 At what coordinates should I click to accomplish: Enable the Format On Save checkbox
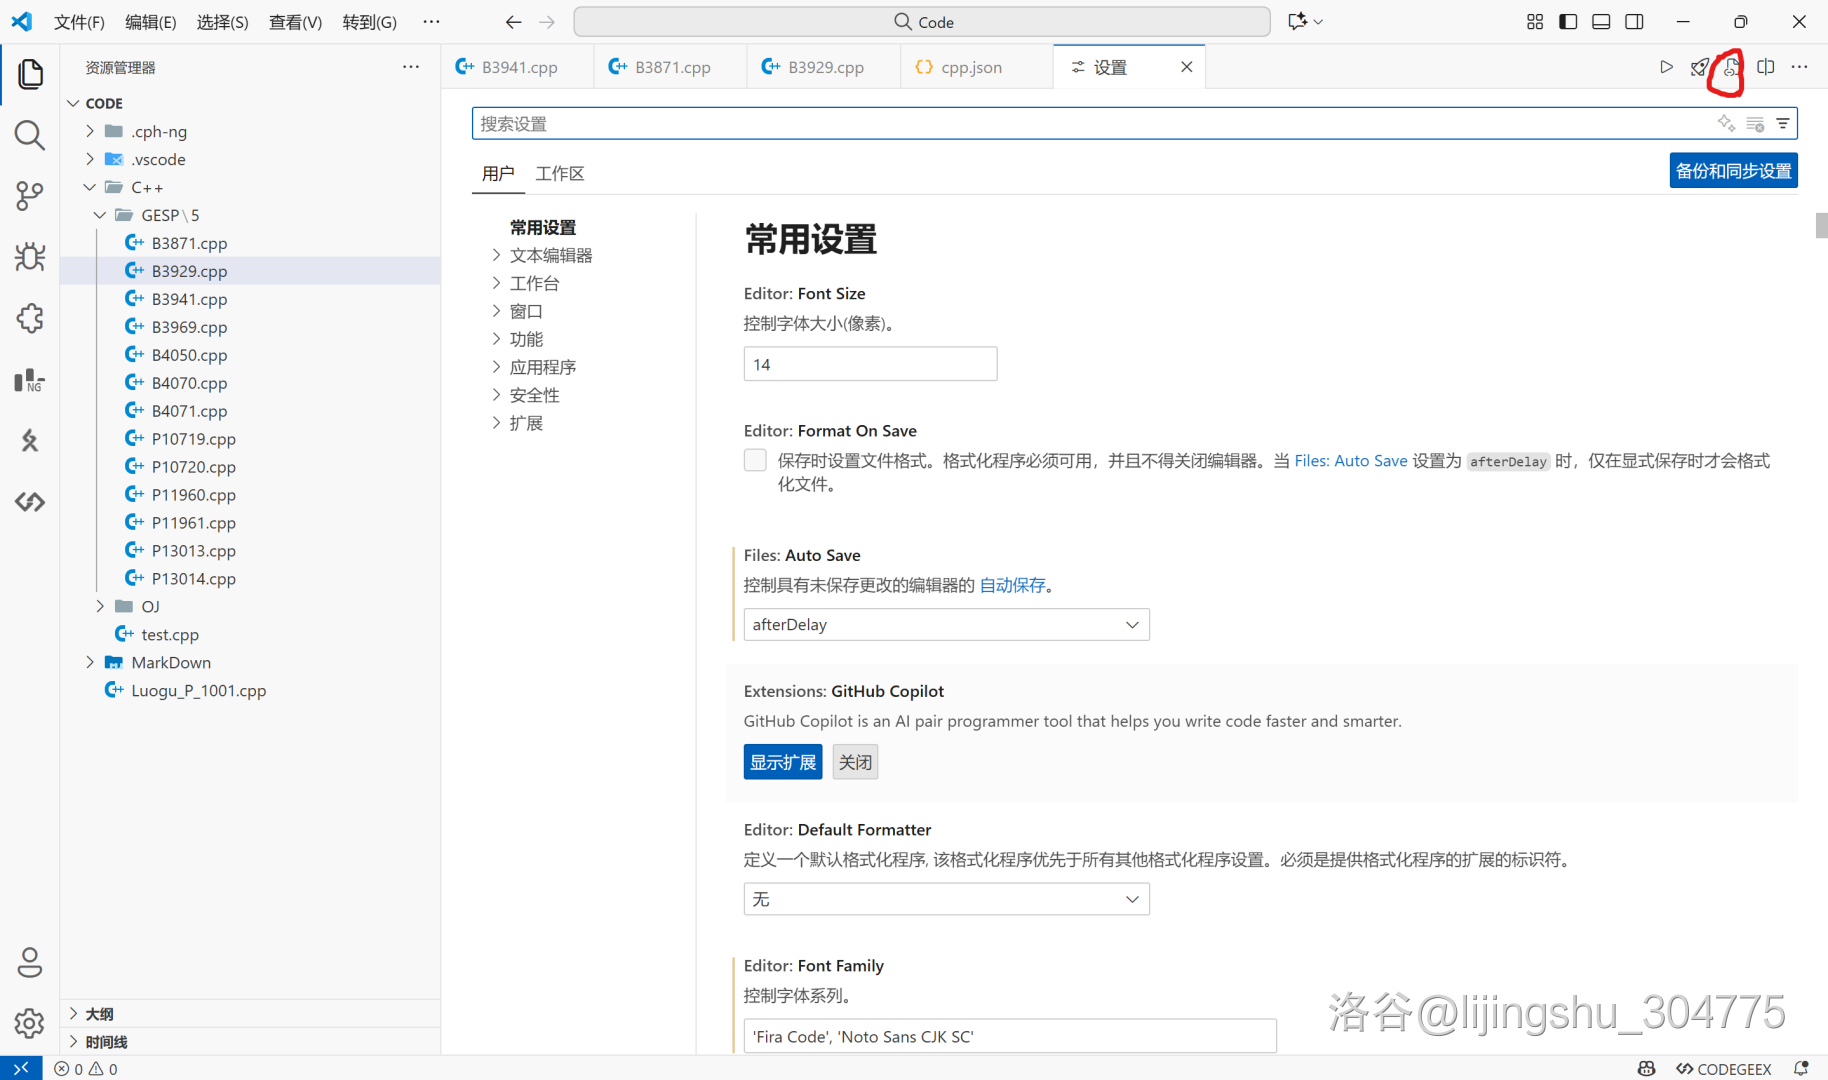755,460
